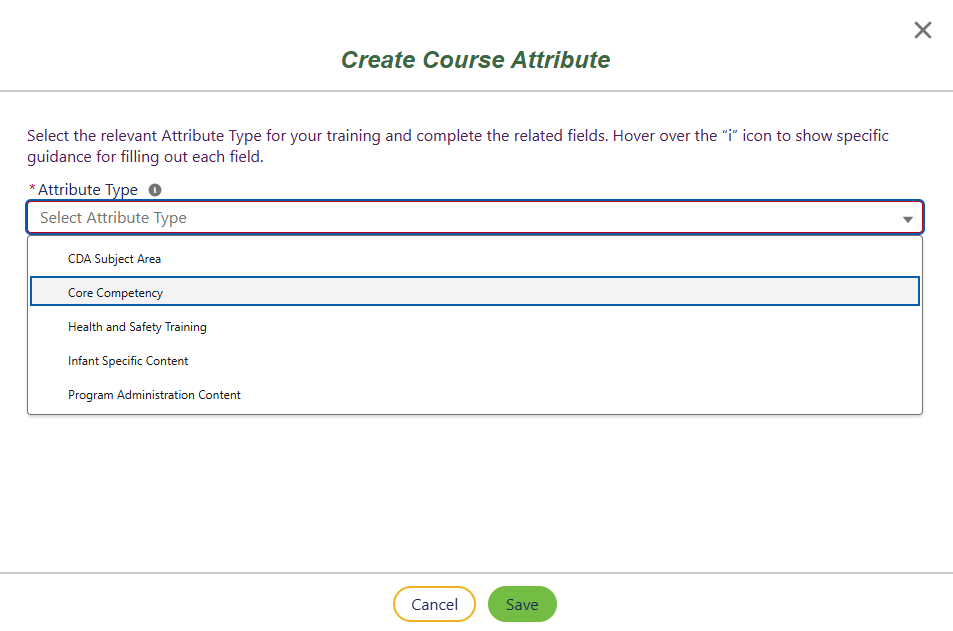The height and width of the screenshot is (631, 953).
Task: Click the Attribute Type field label
Action: [x=88, y=190]
